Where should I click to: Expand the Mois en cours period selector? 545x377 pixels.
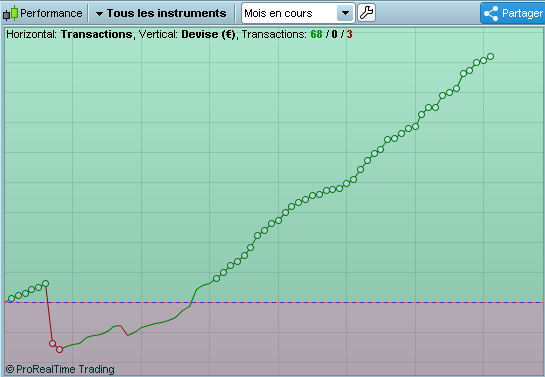(298, 13)
